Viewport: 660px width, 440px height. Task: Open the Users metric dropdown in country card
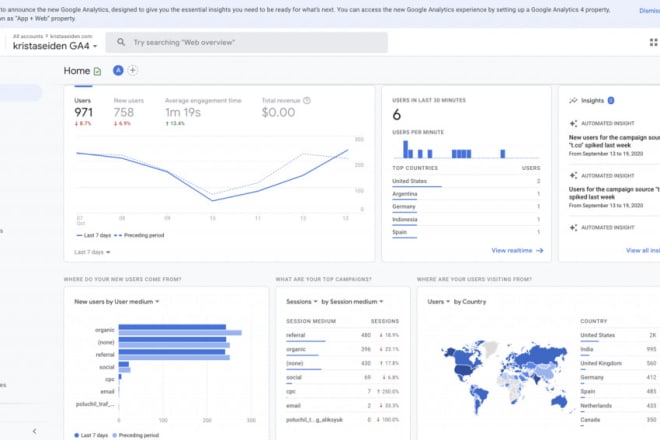[x=439, y=301]
